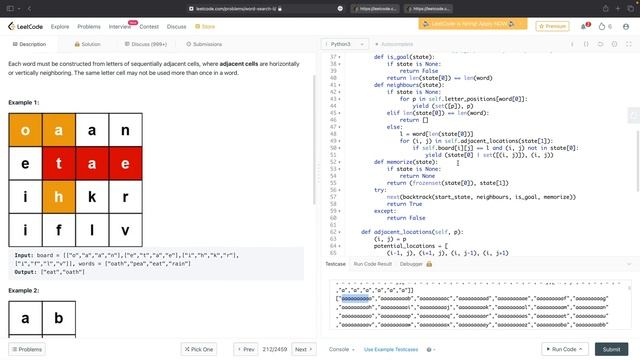Viewport: 640px width, 360px height.
Task: Open the Python3 language dropdown
Action: [344, 44]
